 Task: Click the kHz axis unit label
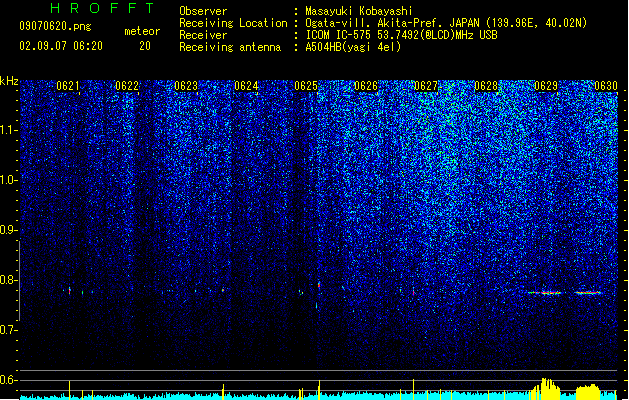pos(9,81)
